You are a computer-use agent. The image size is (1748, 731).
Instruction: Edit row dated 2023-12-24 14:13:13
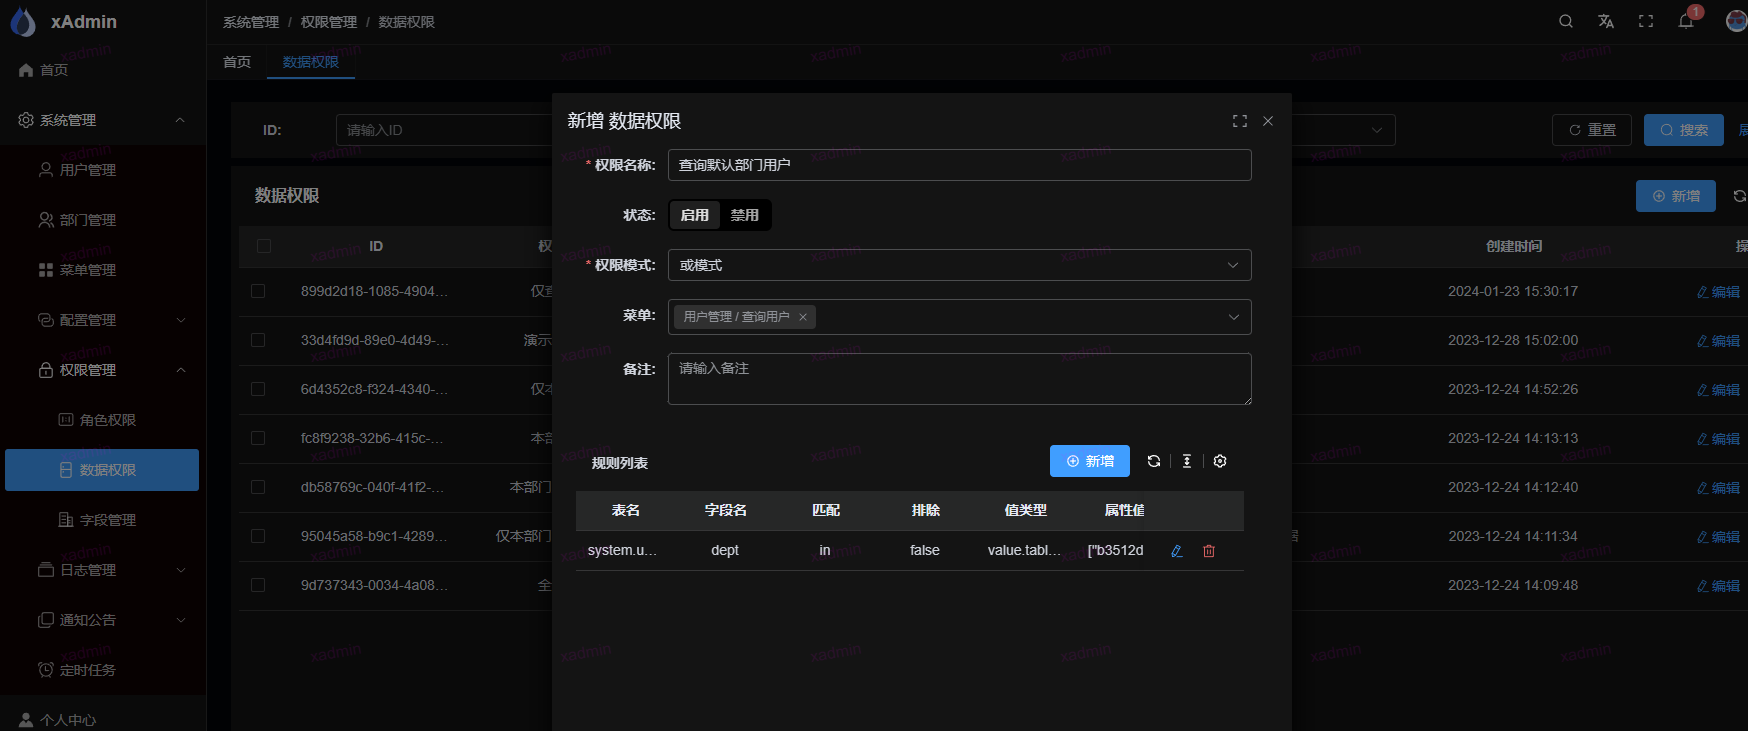(x=1718, y=439)
